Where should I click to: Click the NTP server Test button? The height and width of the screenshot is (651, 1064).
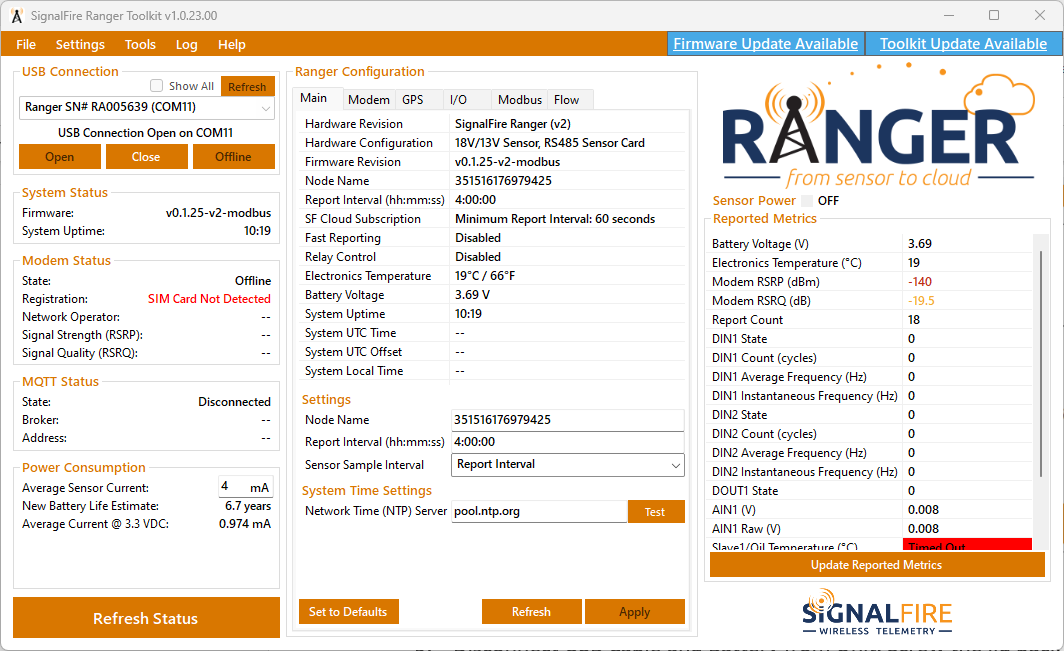click(x=656, y=512)
